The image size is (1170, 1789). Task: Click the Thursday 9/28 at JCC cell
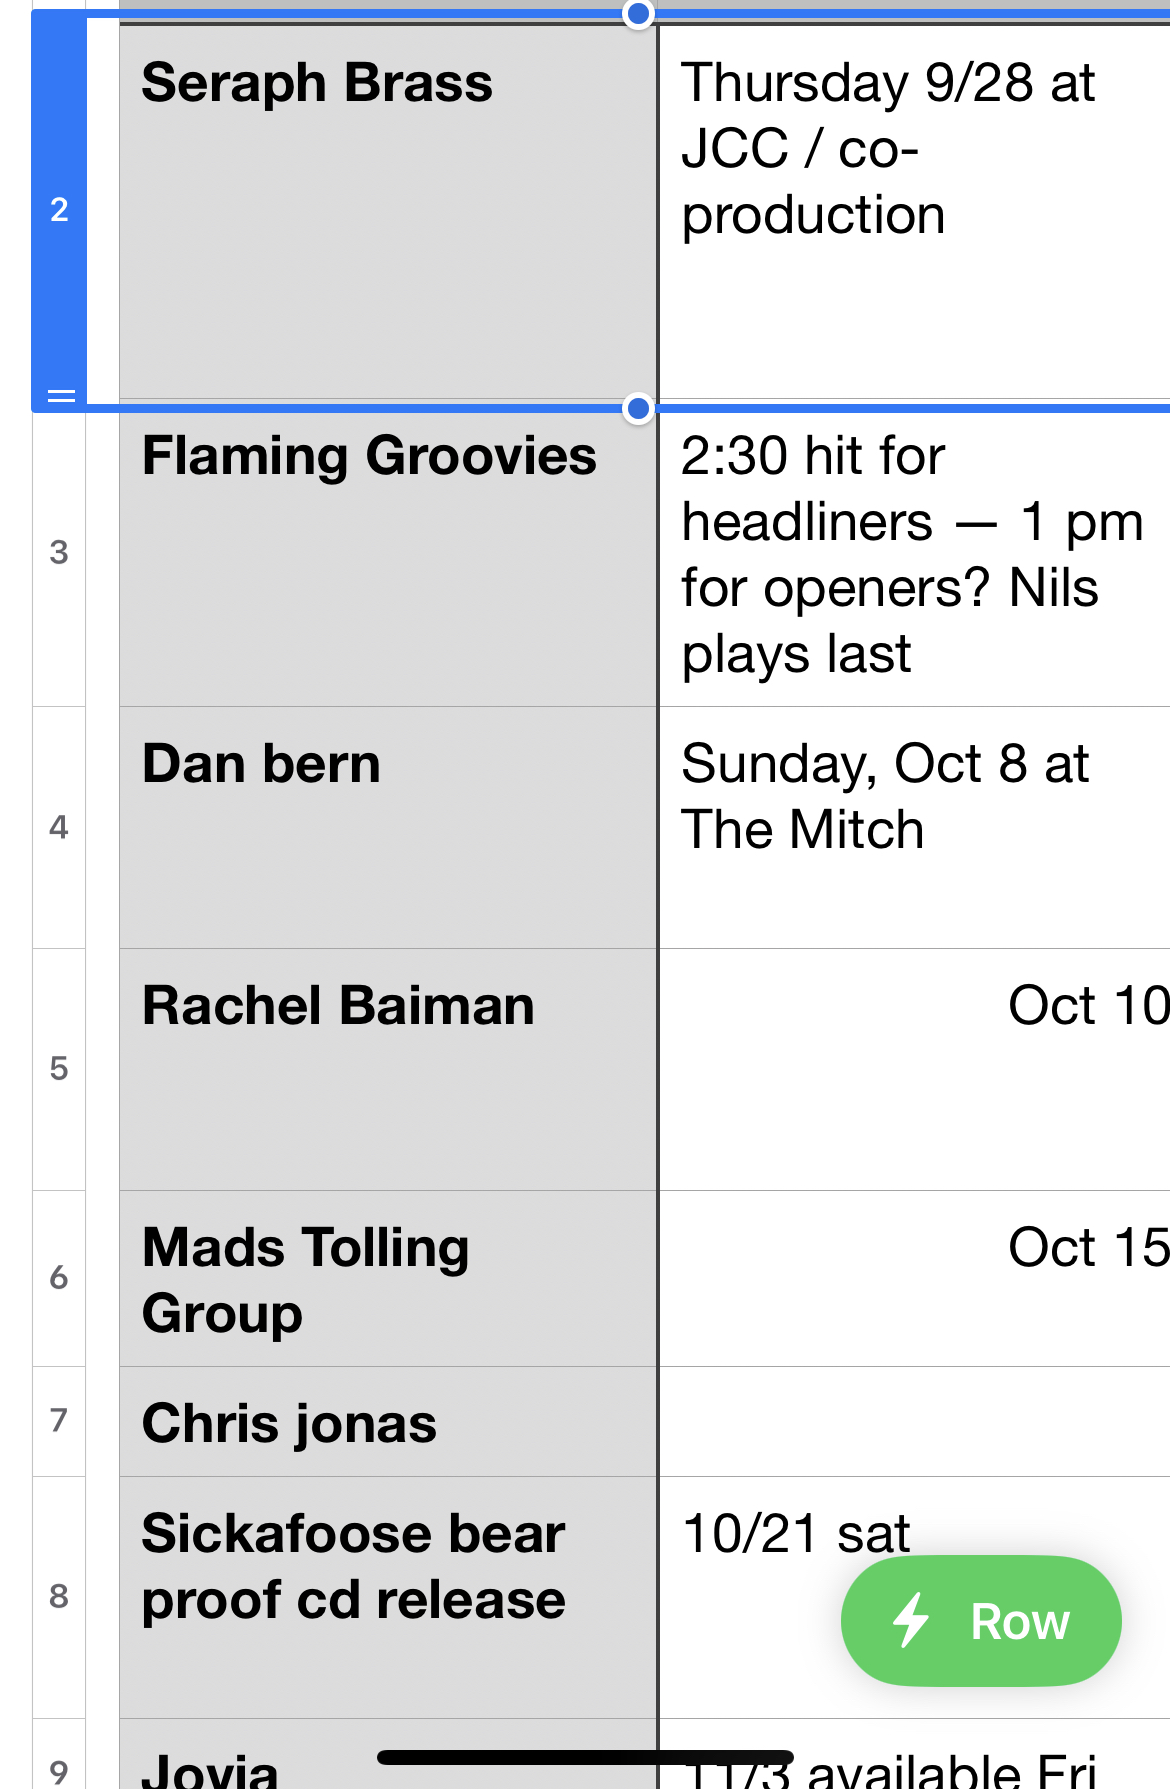pyautogui.click(x=914, y=210)
